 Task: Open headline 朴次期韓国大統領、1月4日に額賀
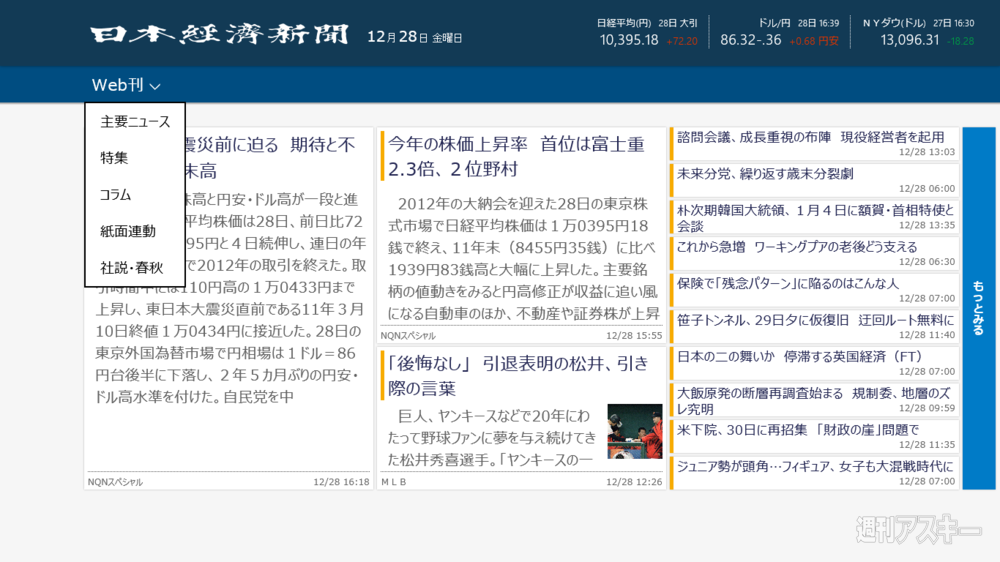(x=814, y=217)
